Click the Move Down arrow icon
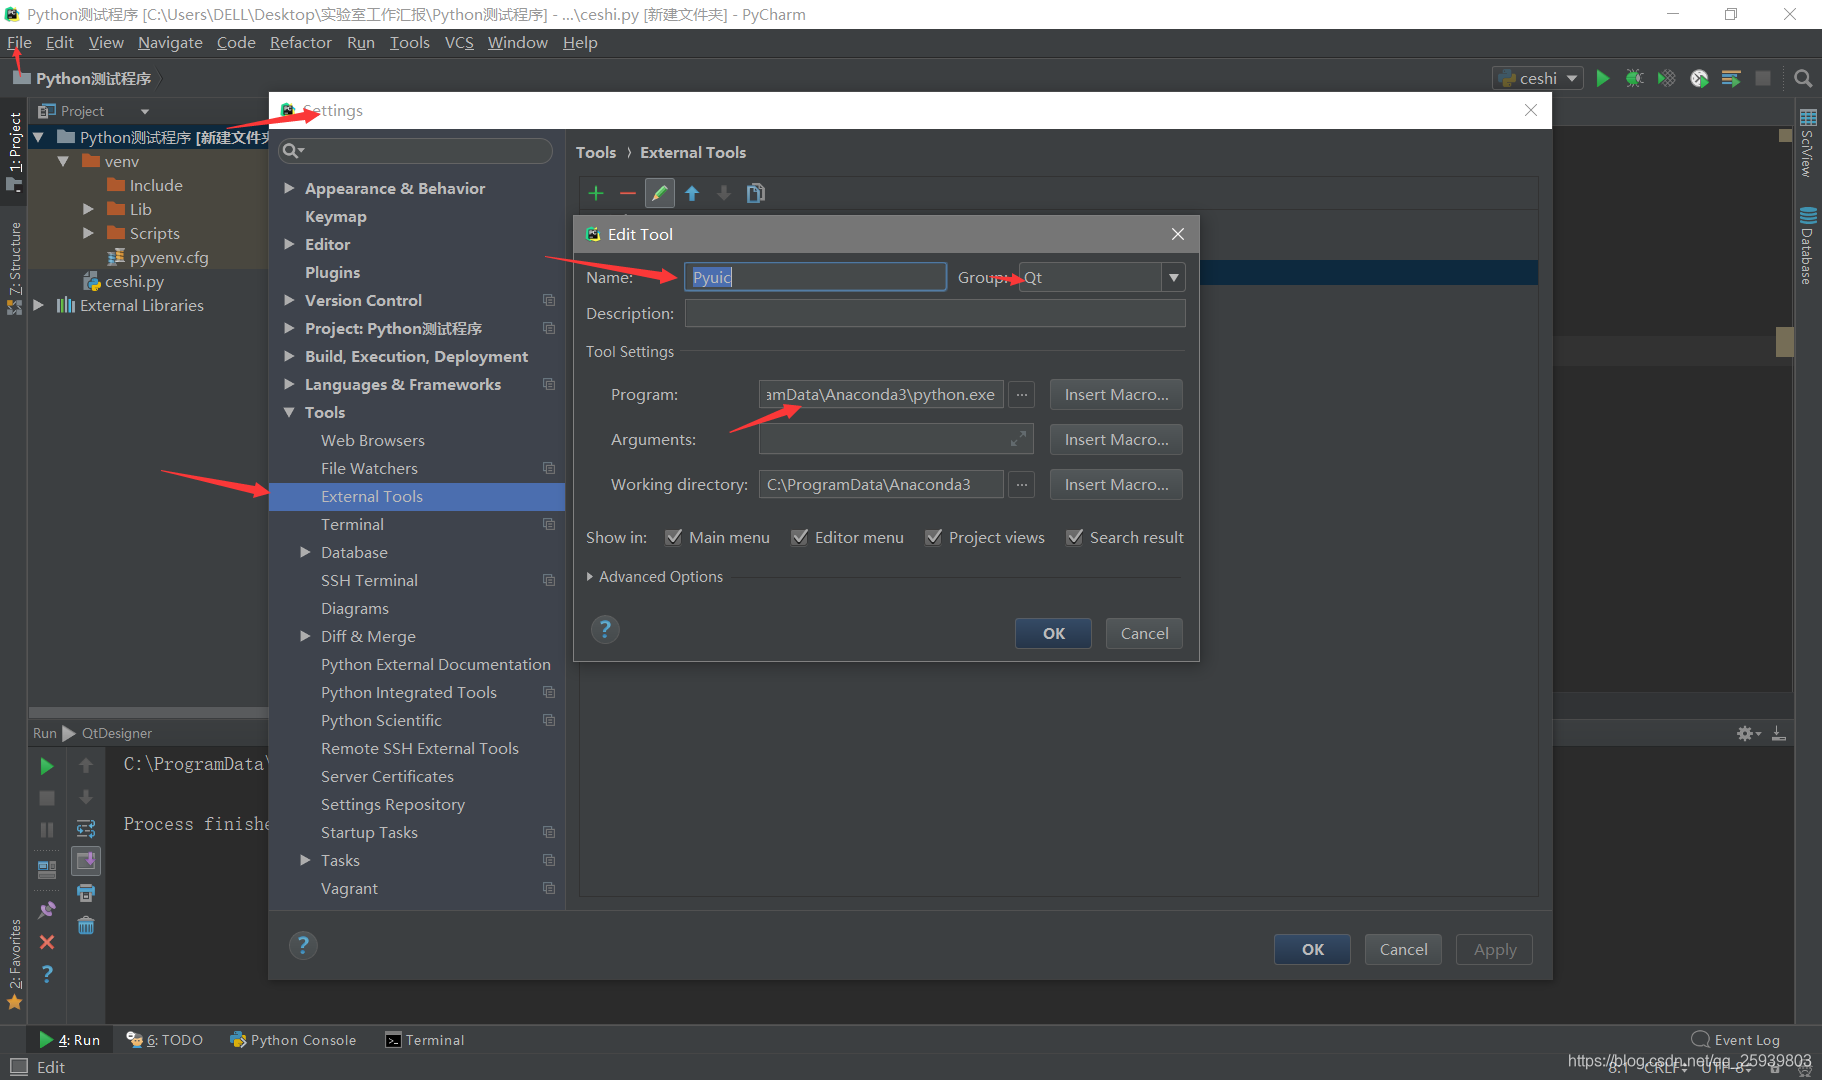This screenshot has height=1080, width=1822. click(x=724, y=193)
